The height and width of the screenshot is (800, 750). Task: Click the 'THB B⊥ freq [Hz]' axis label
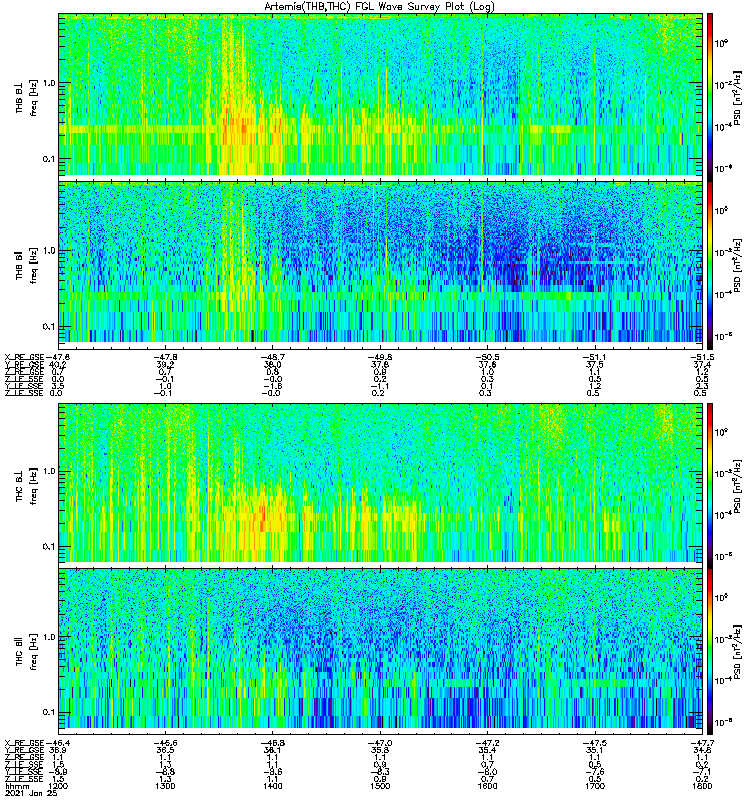[26, 98]
